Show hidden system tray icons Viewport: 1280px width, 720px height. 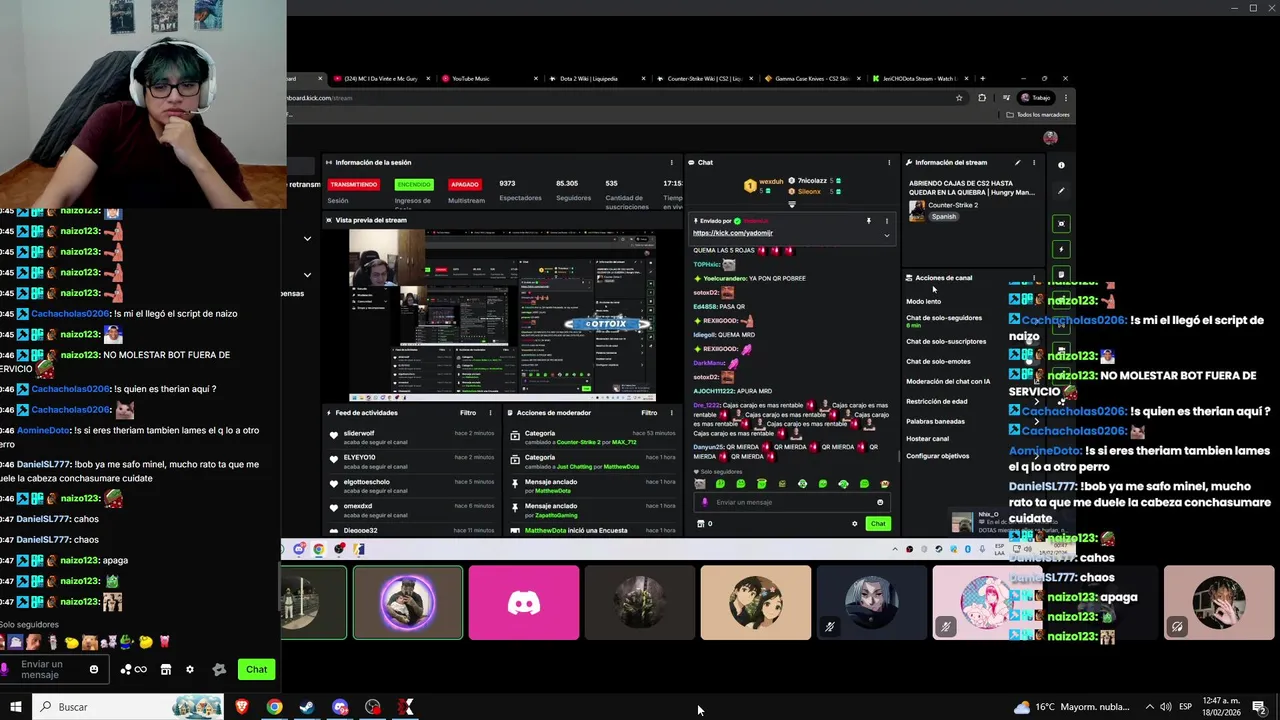click(1150, 707)
